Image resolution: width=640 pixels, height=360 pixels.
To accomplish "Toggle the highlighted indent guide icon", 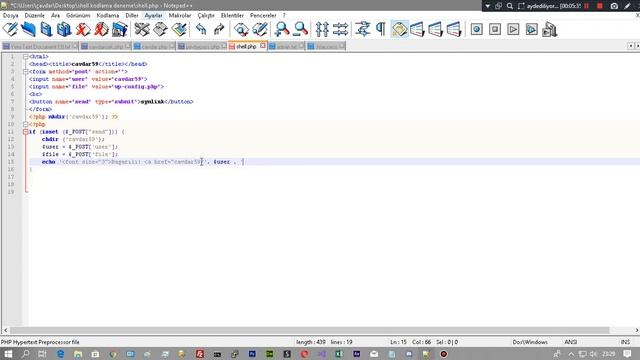I will [400, 29].
